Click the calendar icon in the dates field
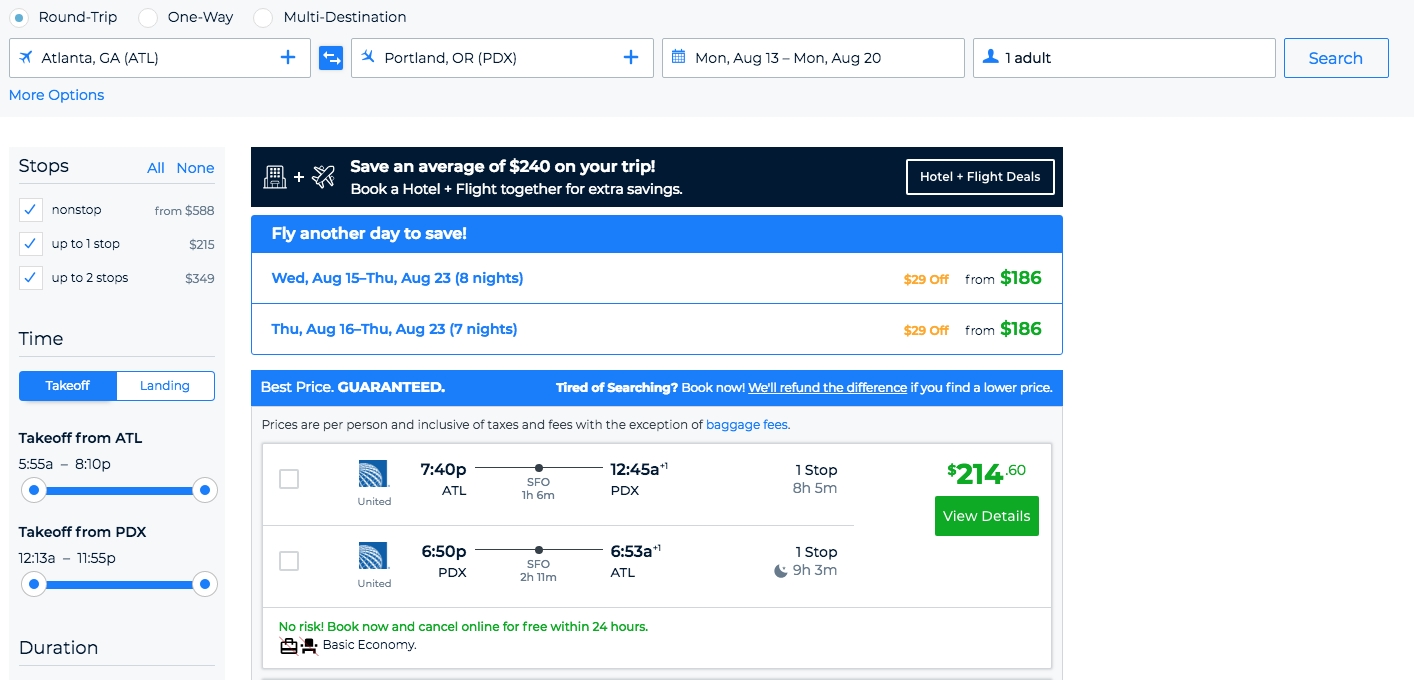 click(x=678, y=57)
